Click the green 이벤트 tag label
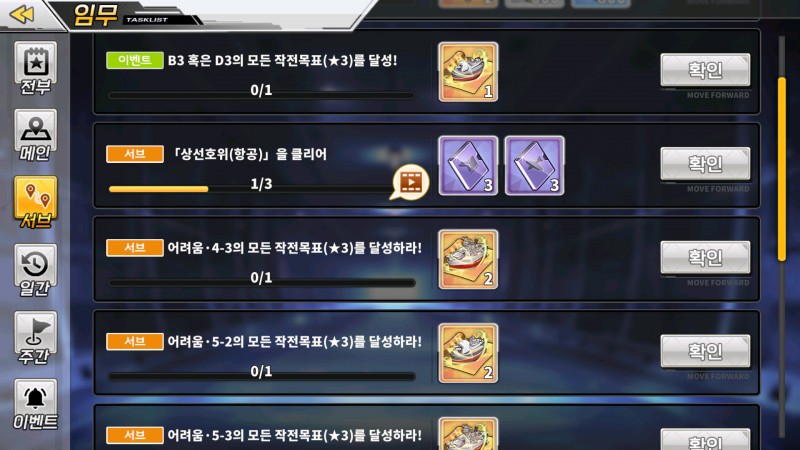This screenshot has width=800, height=450. [x=135, y=60]
